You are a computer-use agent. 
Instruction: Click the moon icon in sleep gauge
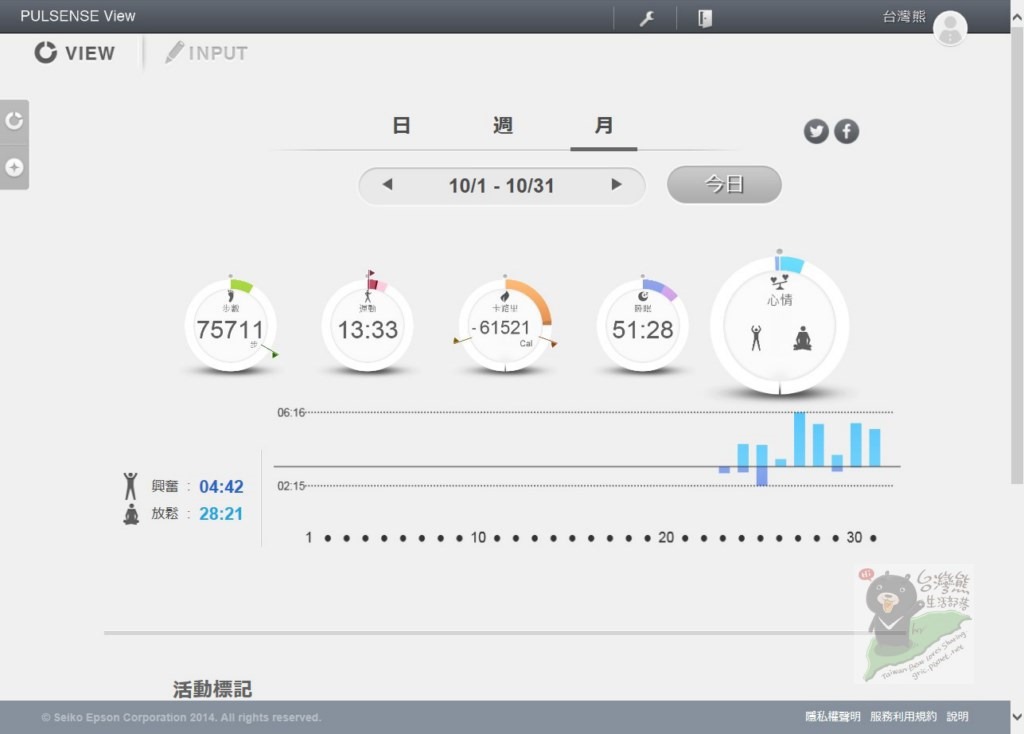[x=643, y=296]
